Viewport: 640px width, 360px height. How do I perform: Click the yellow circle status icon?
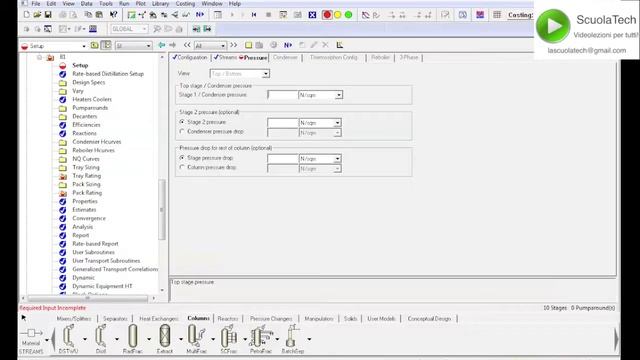point(338,15)
